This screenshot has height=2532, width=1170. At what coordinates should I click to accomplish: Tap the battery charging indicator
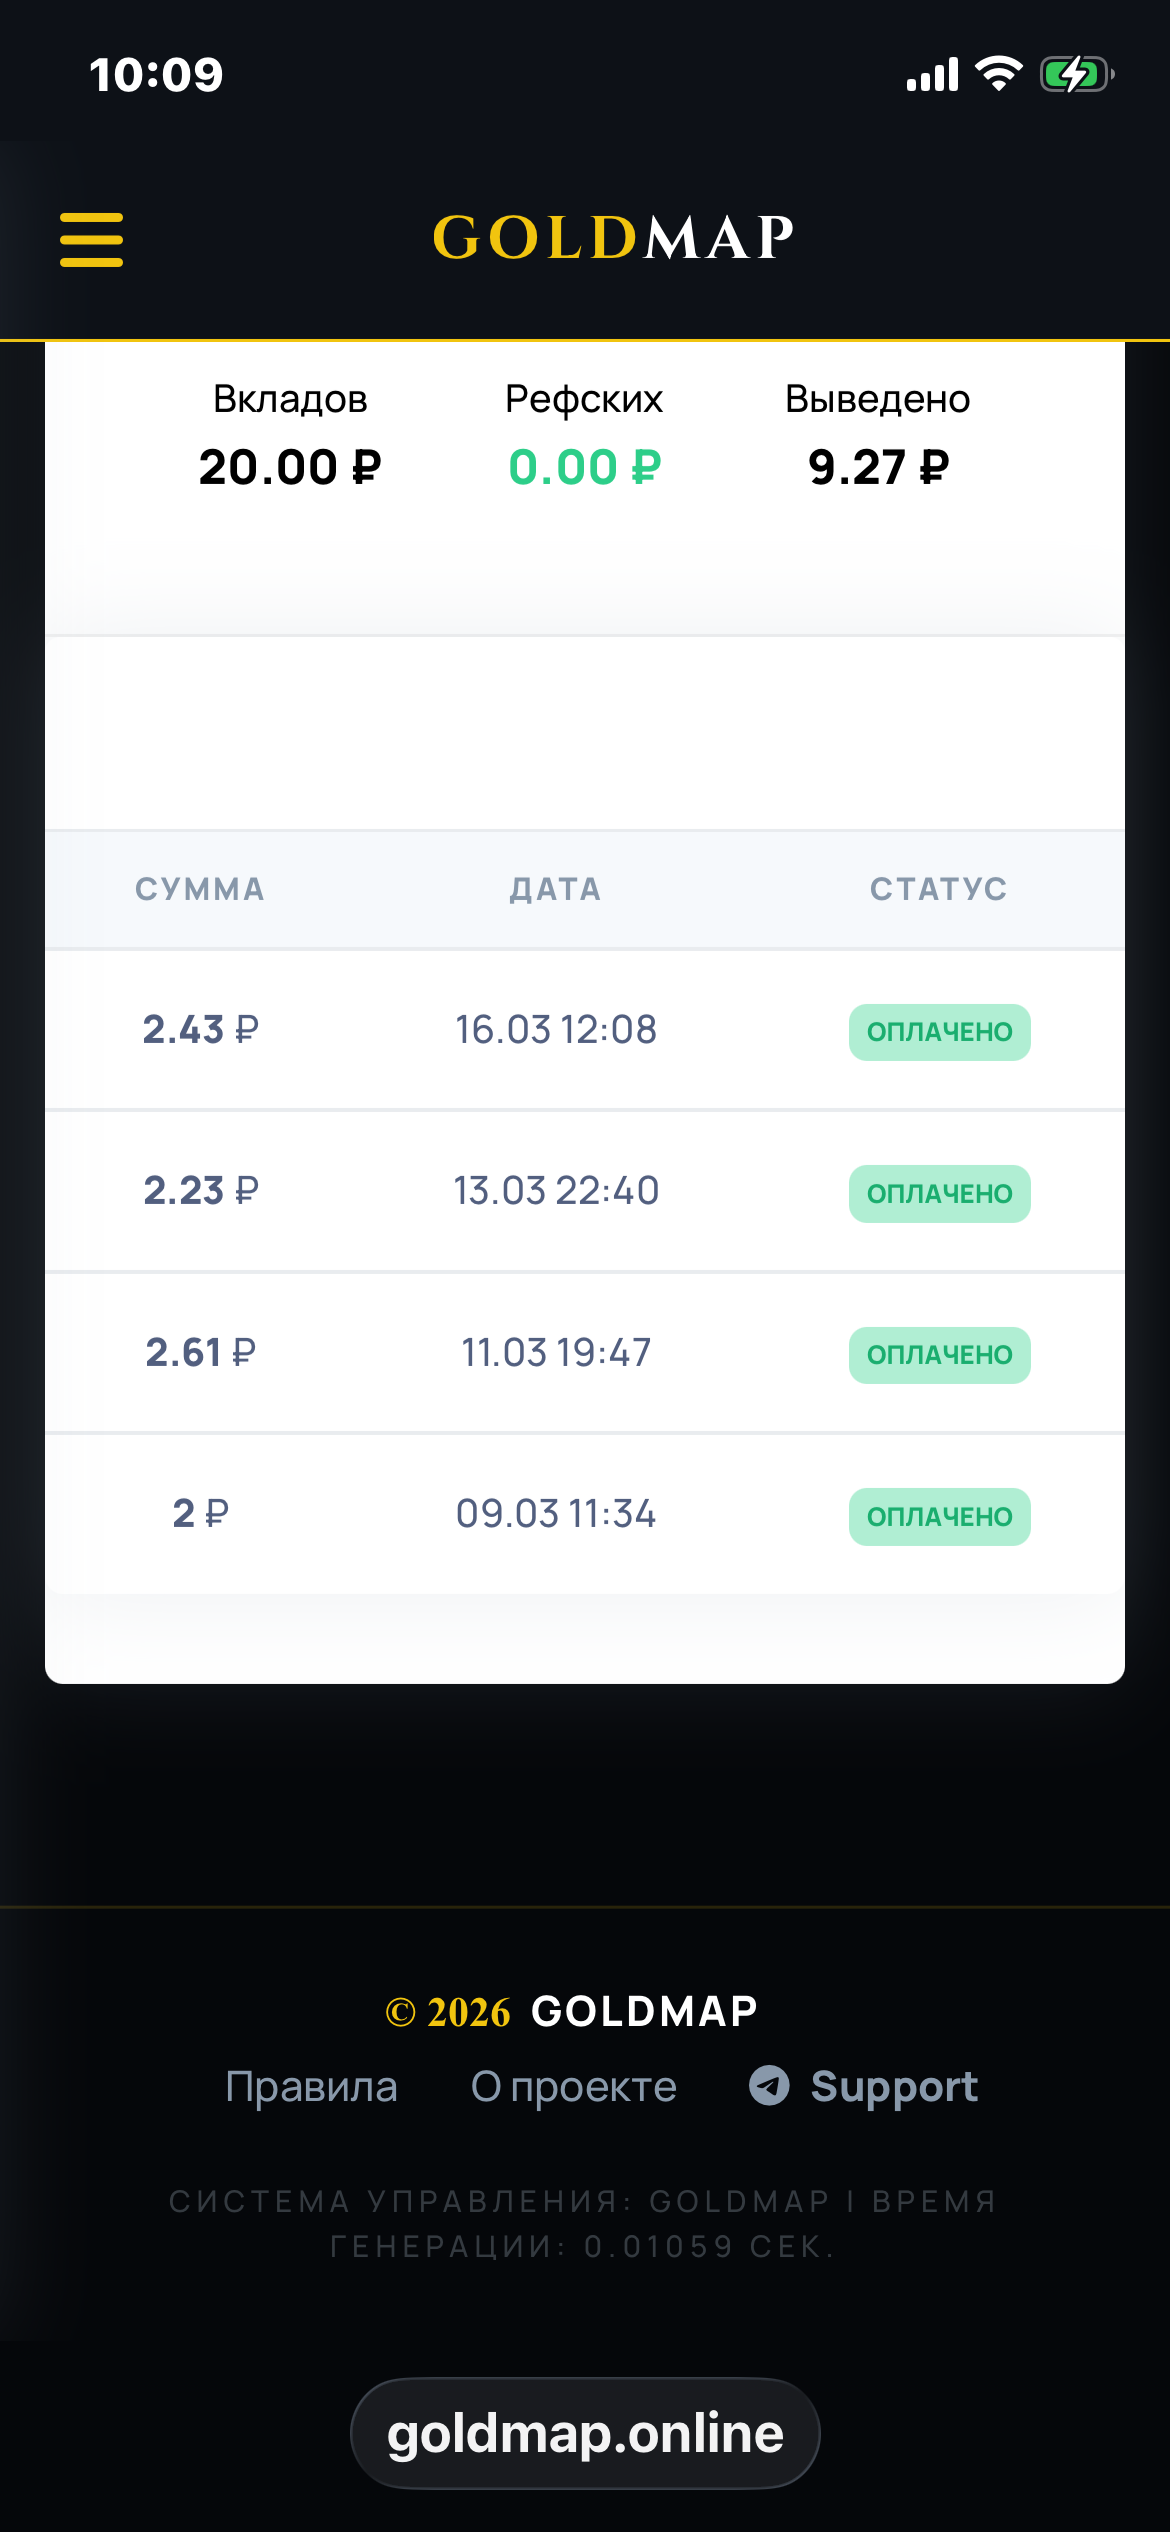(1076, 74)
